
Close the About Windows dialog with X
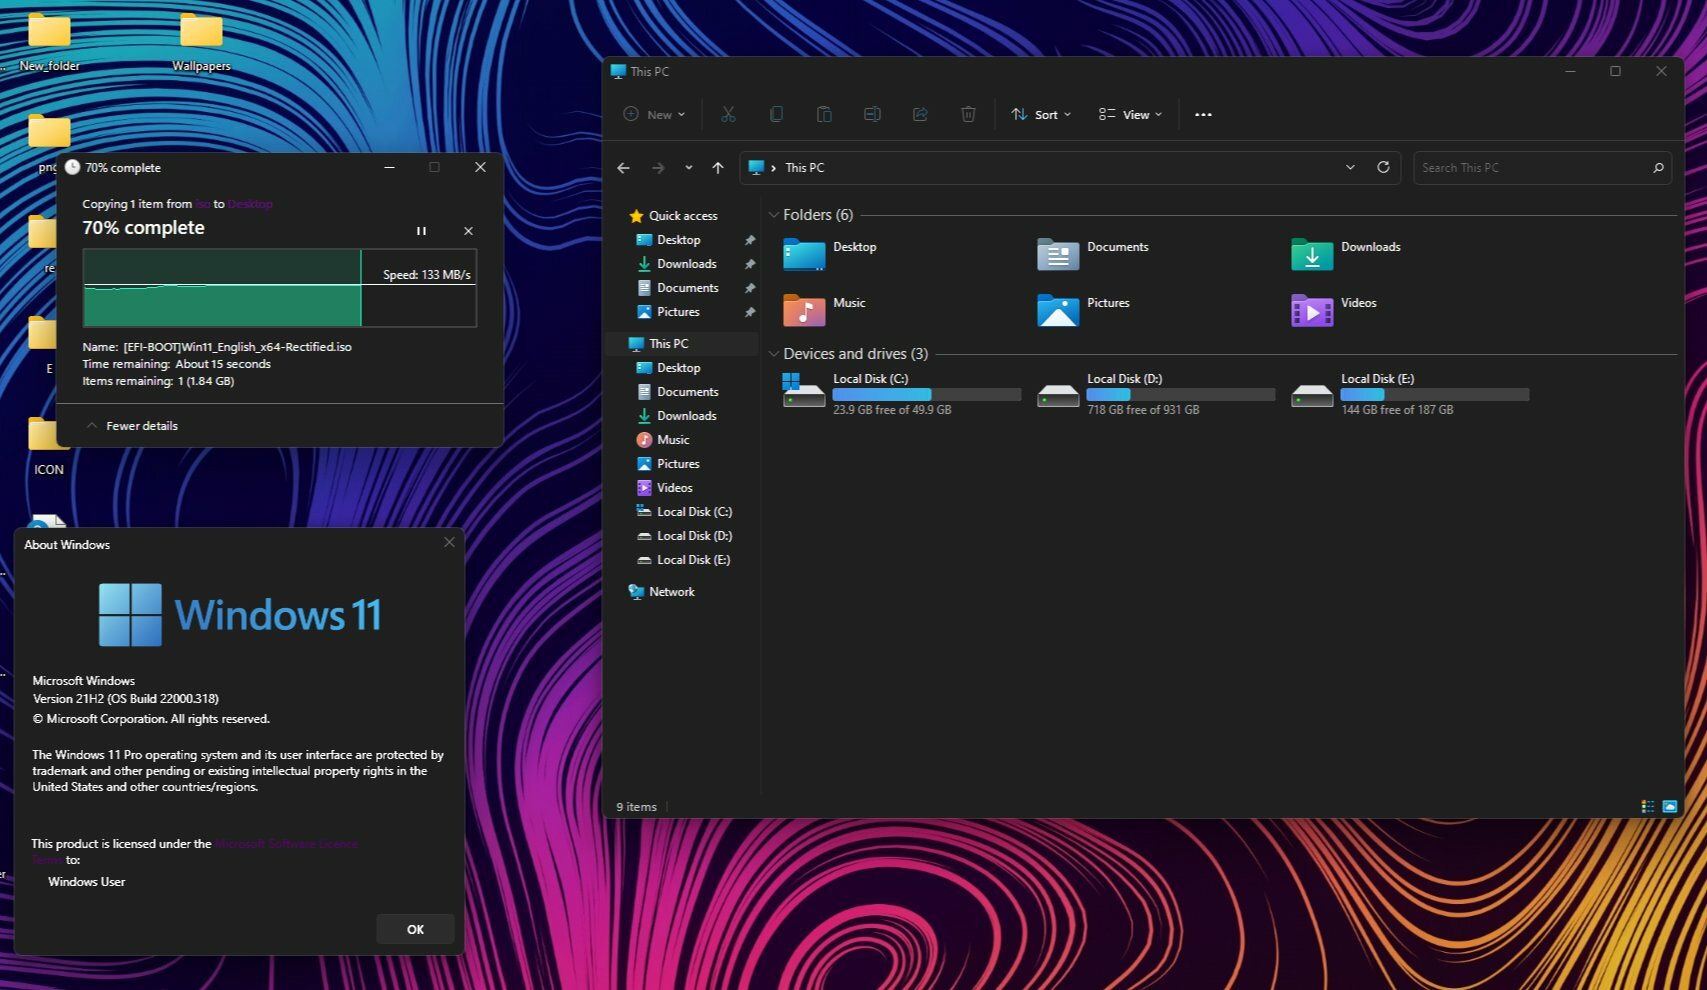[449, 542]
